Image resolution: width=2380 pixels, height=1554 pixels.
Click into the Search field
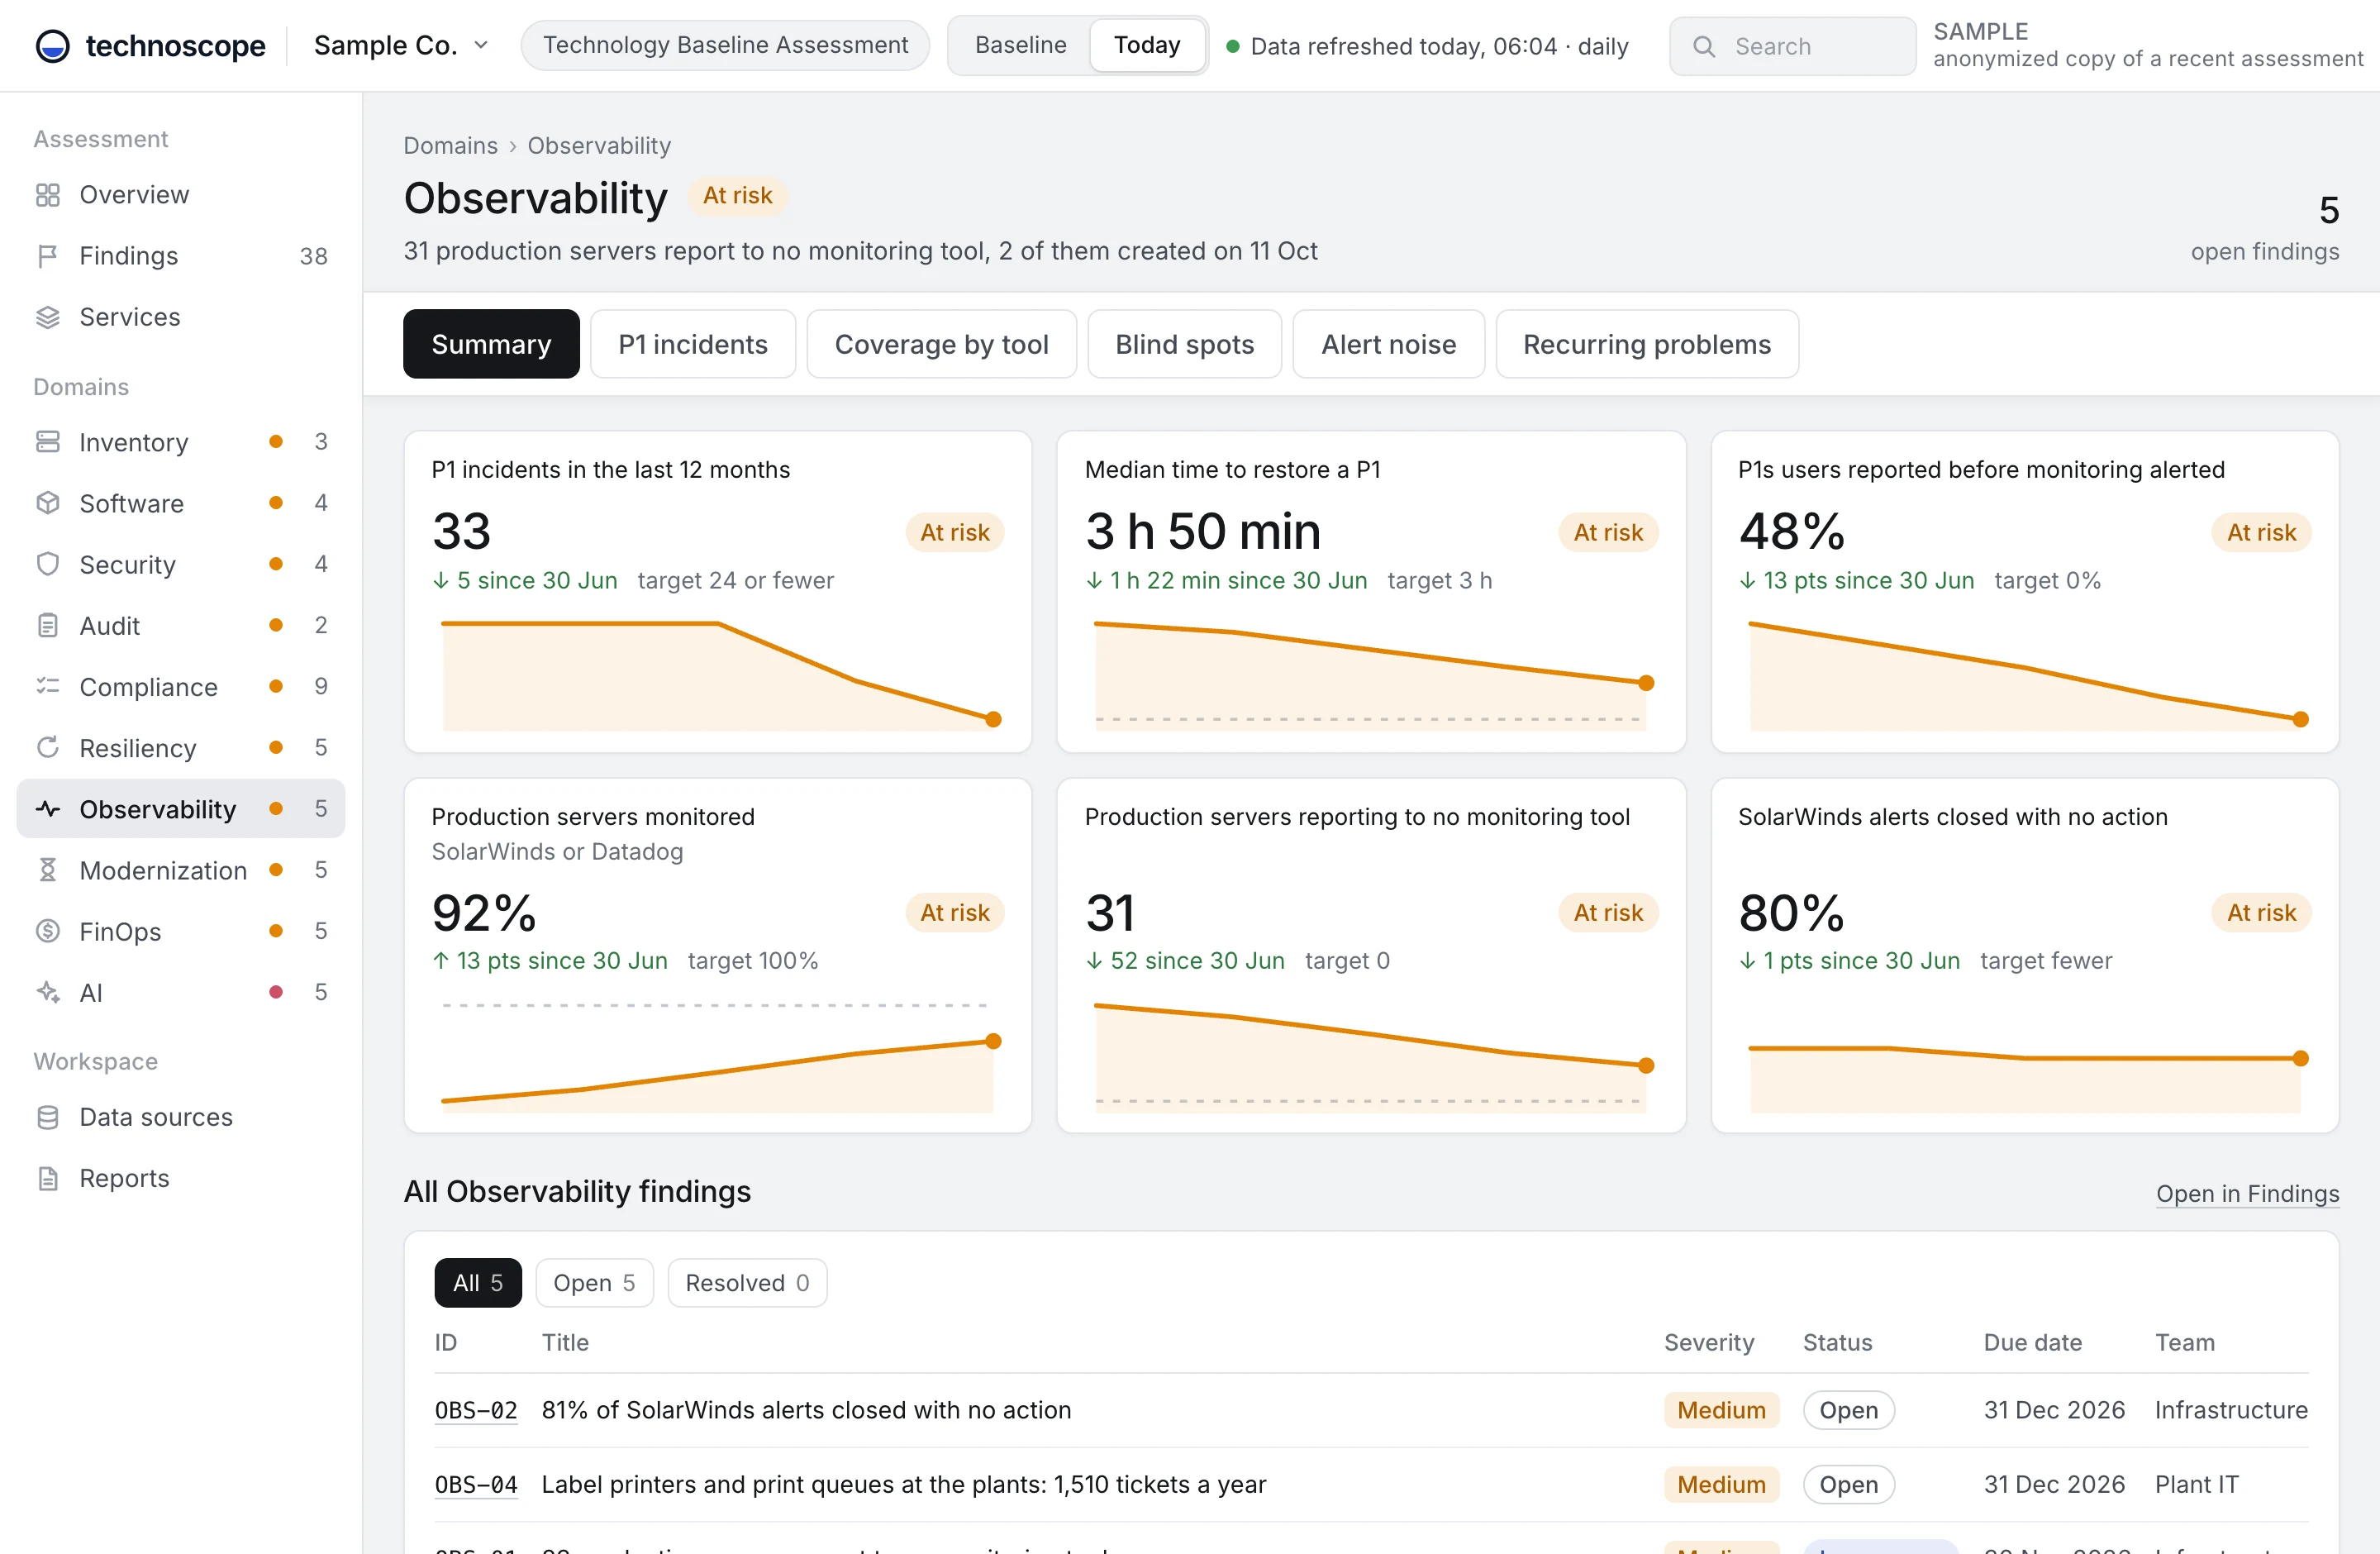pos(1792,46)
